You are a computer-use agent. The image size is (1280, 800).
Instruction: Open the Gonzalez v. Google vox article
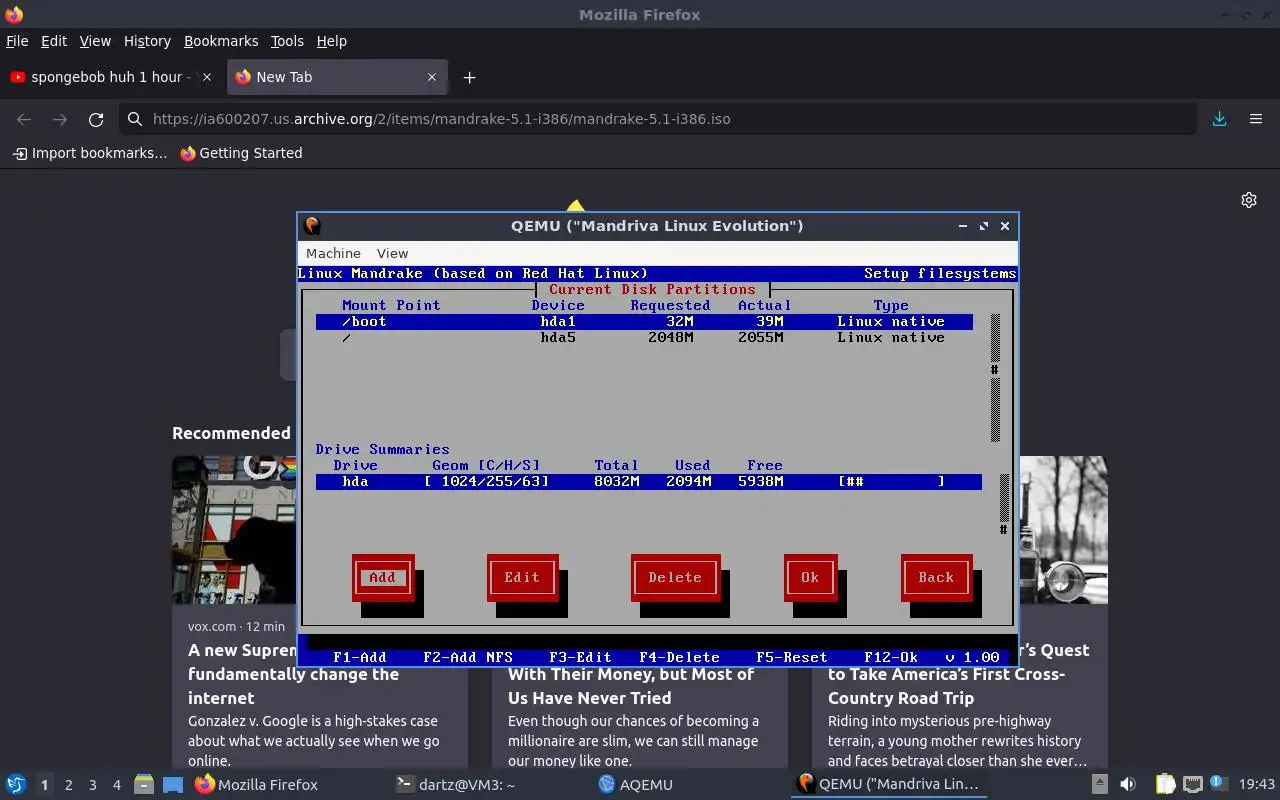[241, 674]
